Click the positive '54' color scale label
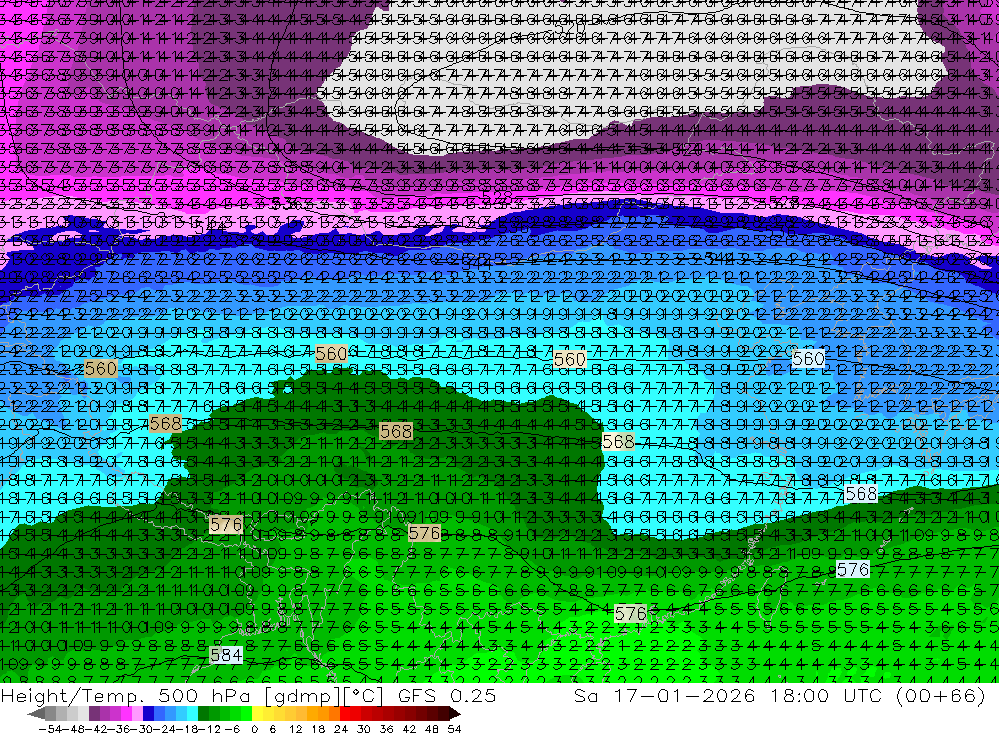The width and height of the screenshot is (1000, 733). click(454, 729)
